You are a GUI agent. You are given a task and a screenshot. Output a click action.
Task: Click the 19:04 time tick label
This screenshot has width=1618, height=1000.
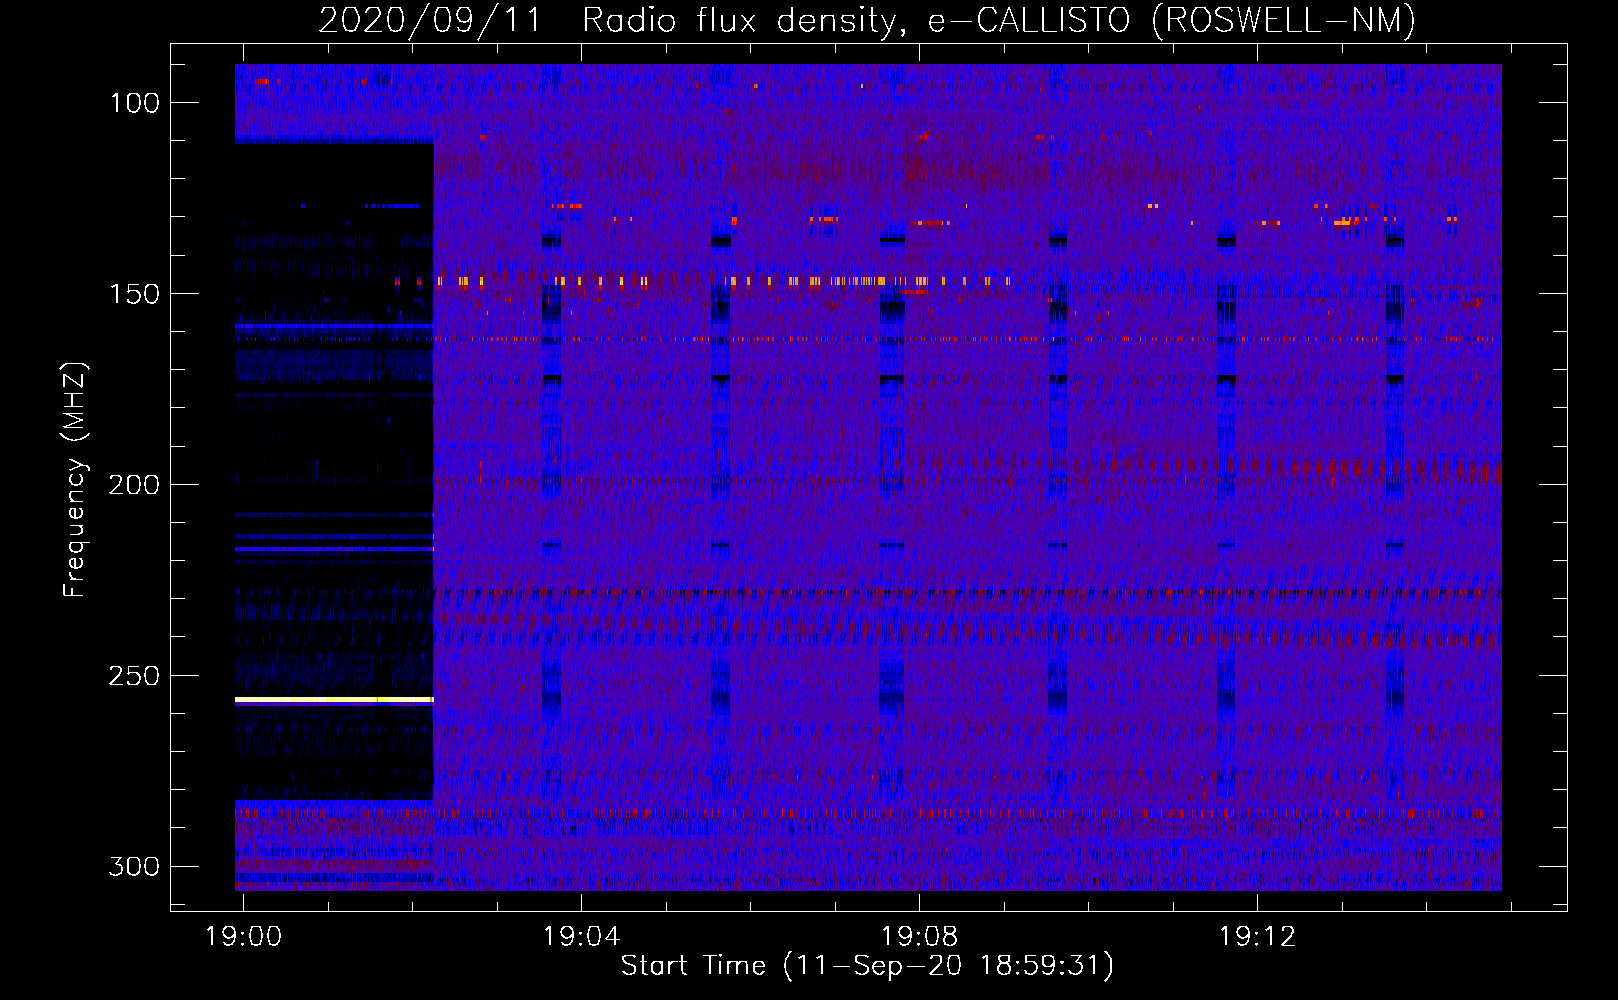pos(581,937)
